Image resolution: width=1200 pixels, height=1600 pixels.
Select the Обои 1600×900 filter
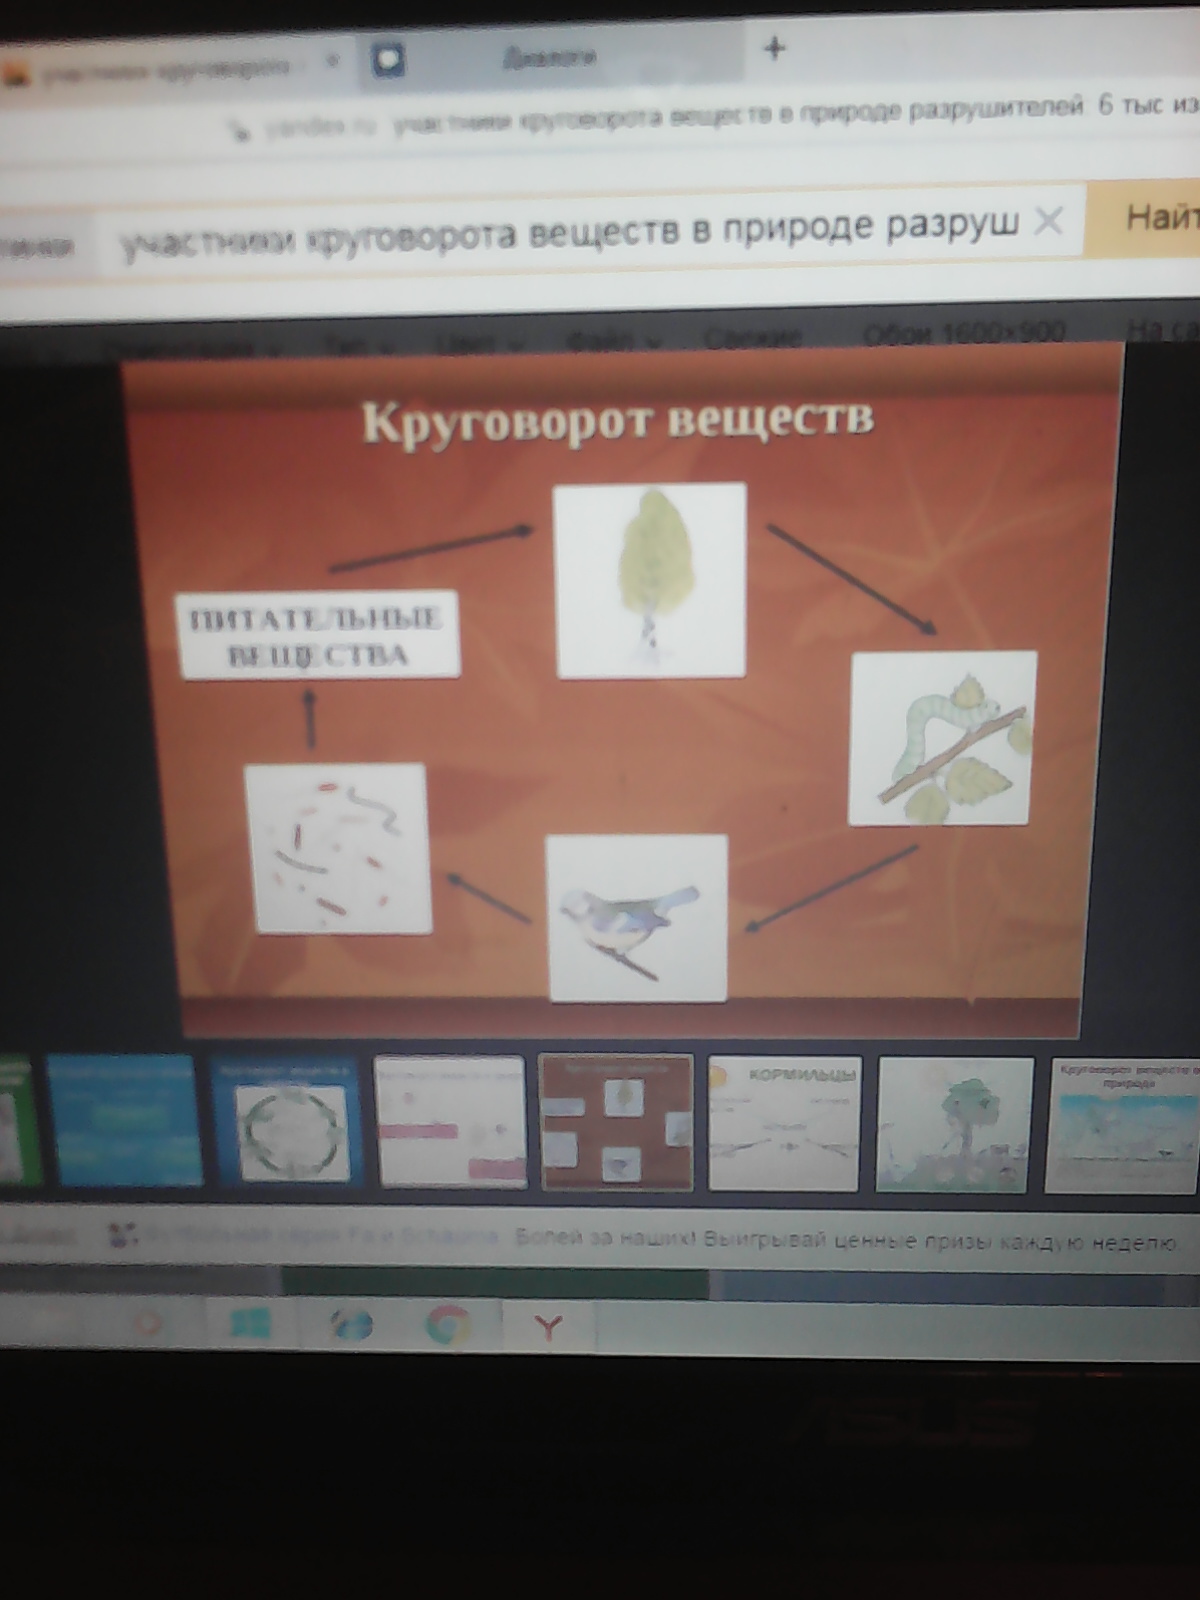pos(964,333)
